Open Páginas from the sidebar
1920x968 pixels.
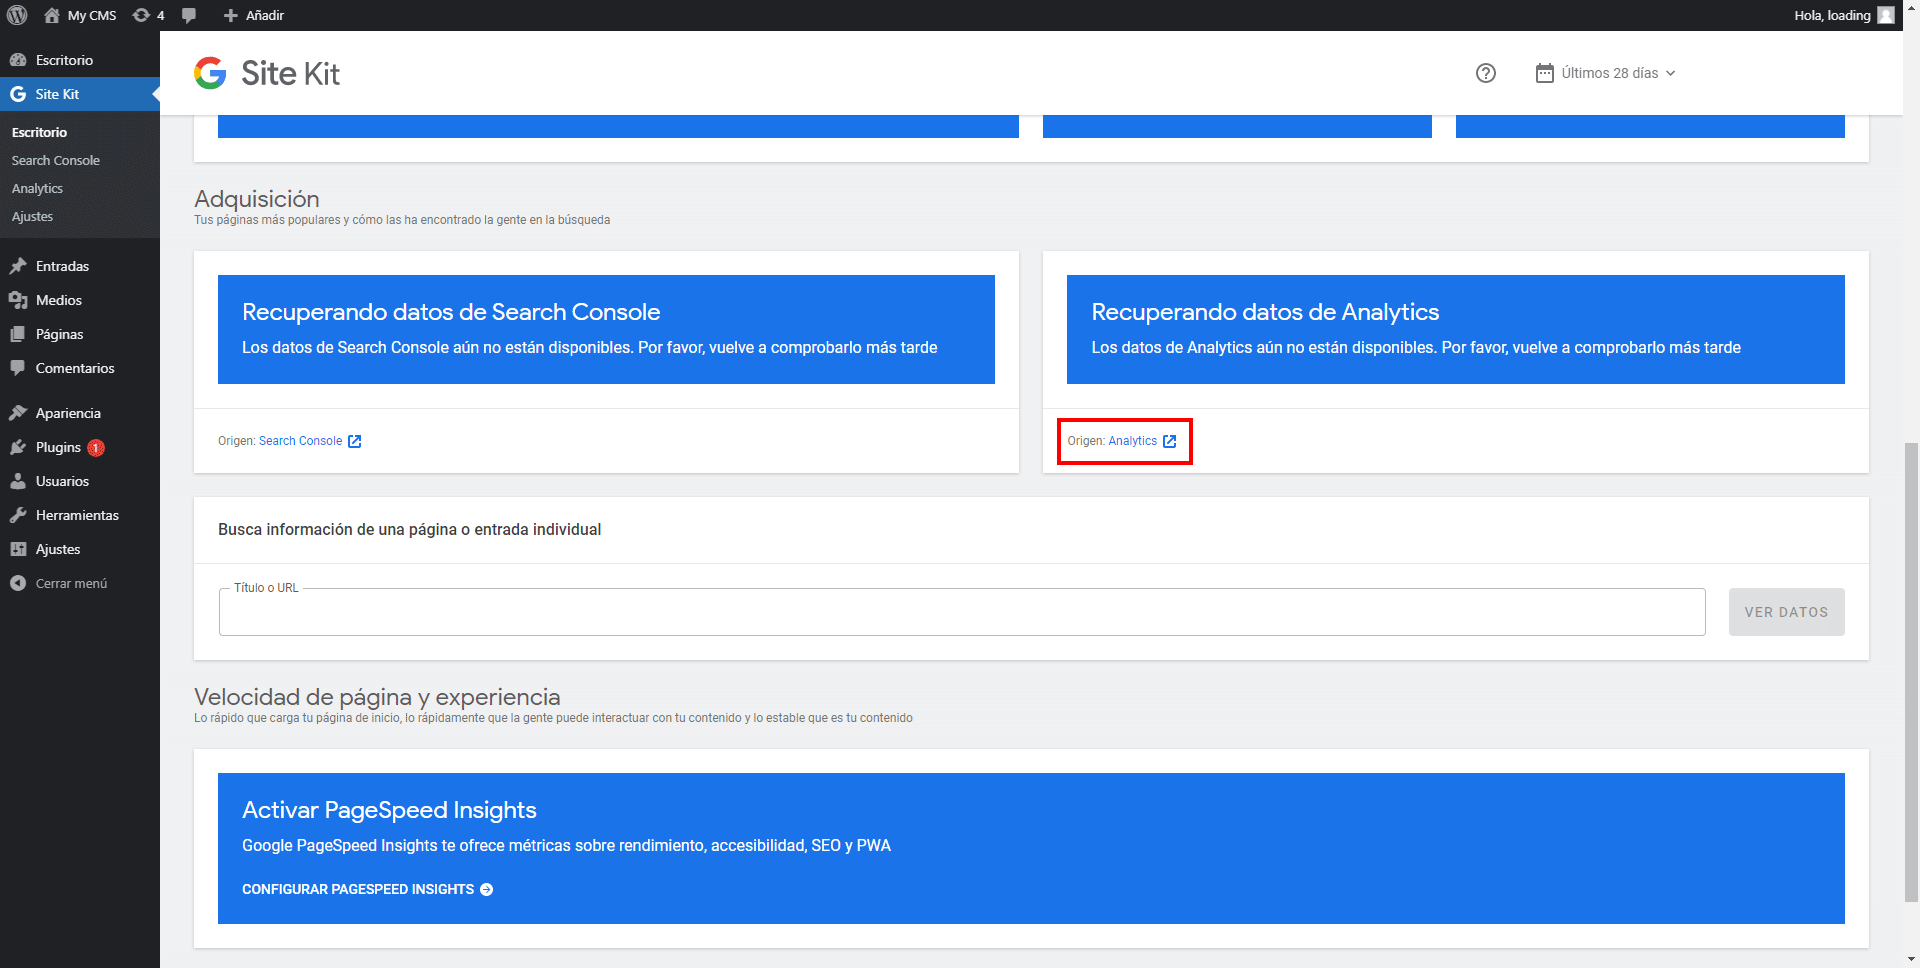tap(80, 334)
